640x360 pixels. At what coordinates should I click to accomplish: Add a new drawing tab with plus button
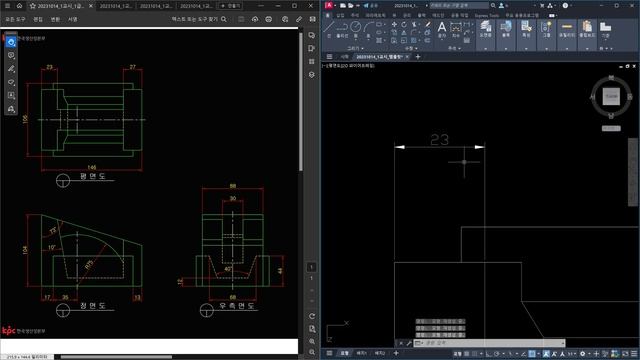point(418,57)
